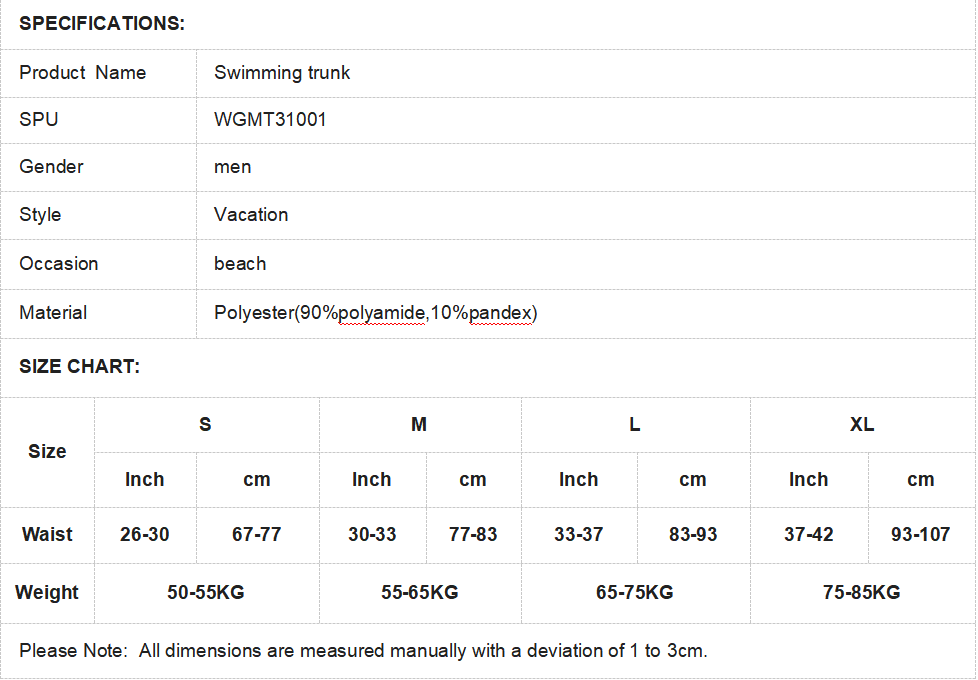Click the Please Note disclaimer text
This screenshot has height=680, width=978.
click(363, 651)
